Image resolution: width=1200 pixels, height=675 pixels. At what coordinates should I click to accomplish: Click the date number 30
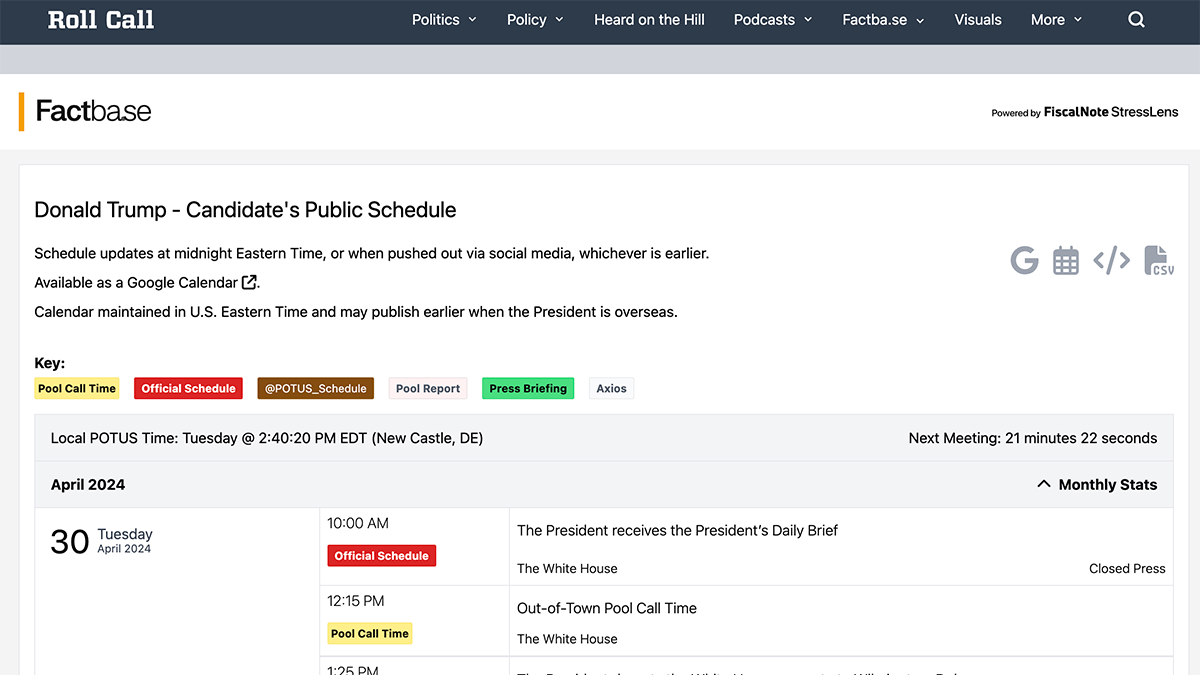(70, 542)
